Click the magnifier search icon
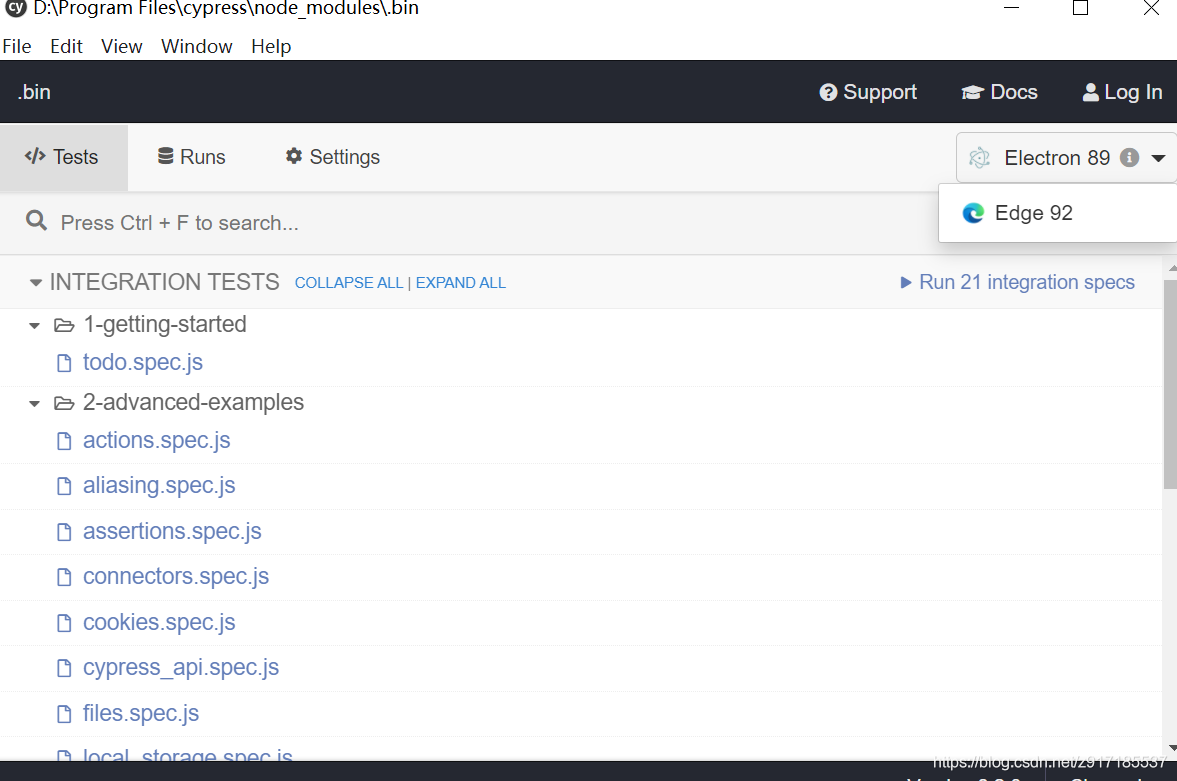1177x781 pixels. point(36,221)
